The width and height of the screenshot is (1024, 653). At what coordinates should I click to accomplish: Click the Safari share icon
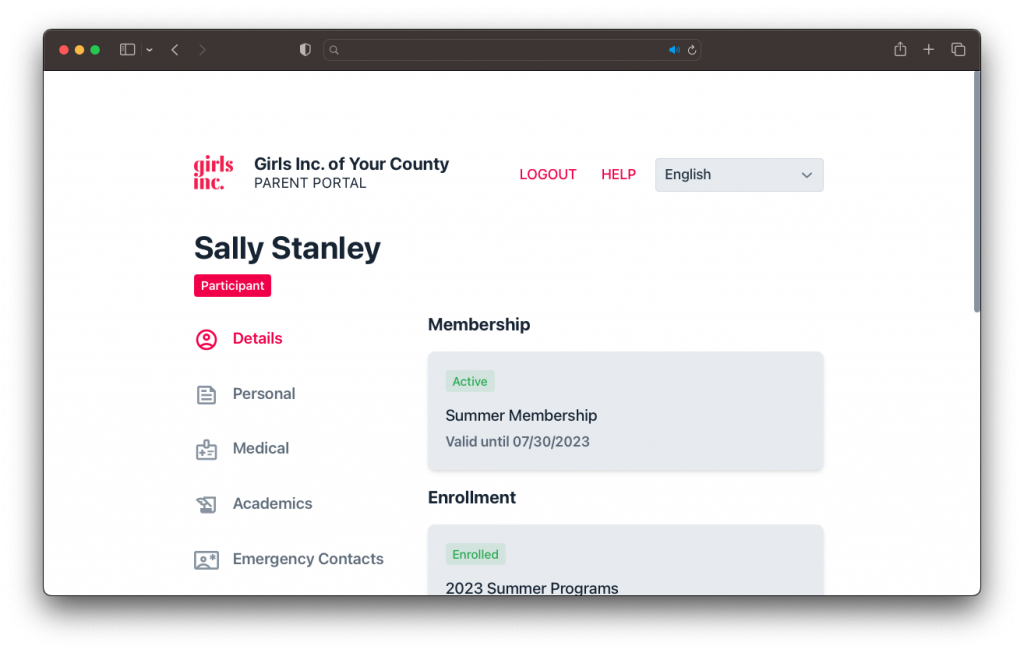(900, 49)
